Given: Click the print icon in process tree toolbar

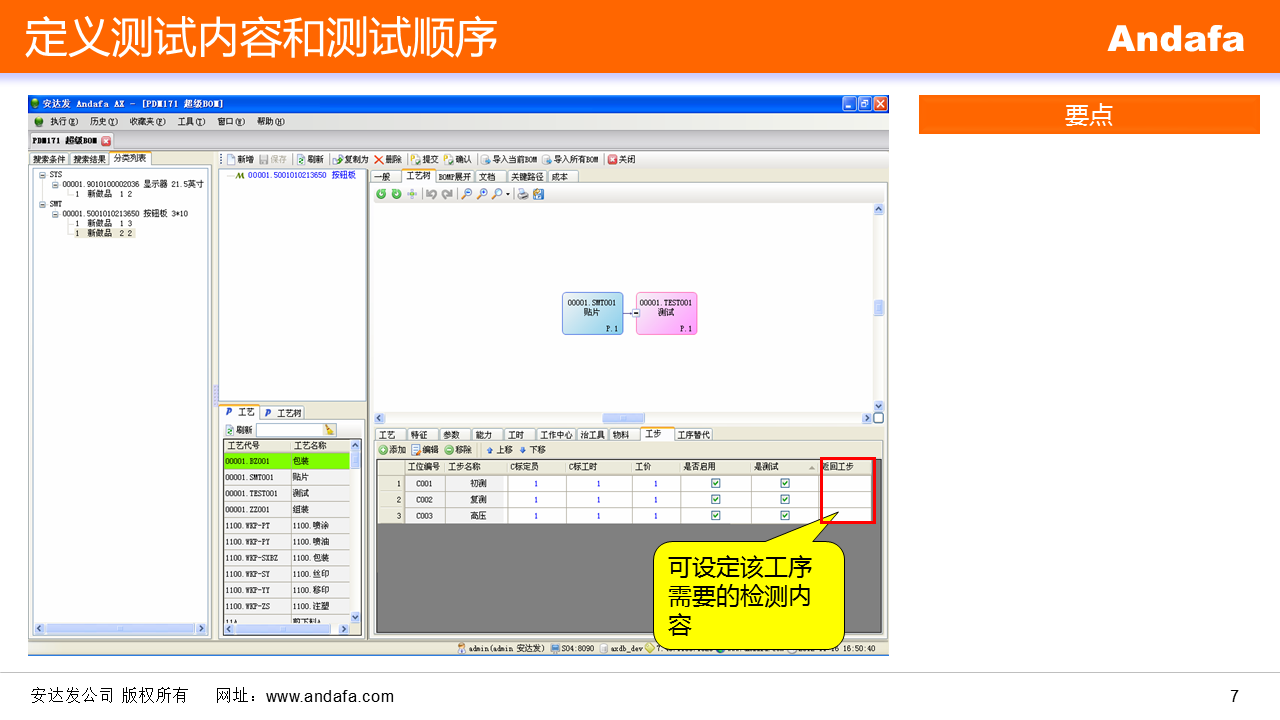Looking at the screenshot, I should point(523,194).
